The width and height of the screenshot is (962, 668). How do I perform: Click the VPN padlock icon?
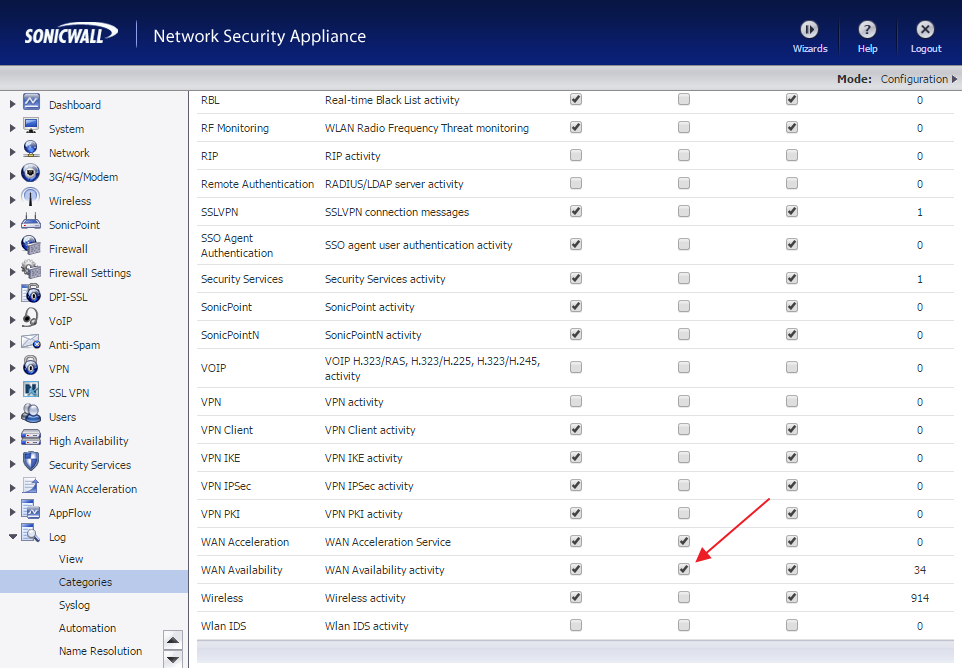pos(31,366)
